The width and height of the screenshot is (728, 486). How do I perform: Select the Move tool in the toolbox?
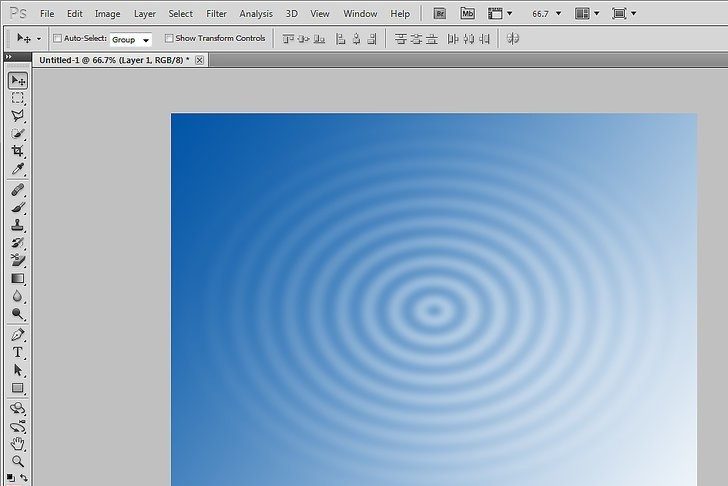(18, 81)
